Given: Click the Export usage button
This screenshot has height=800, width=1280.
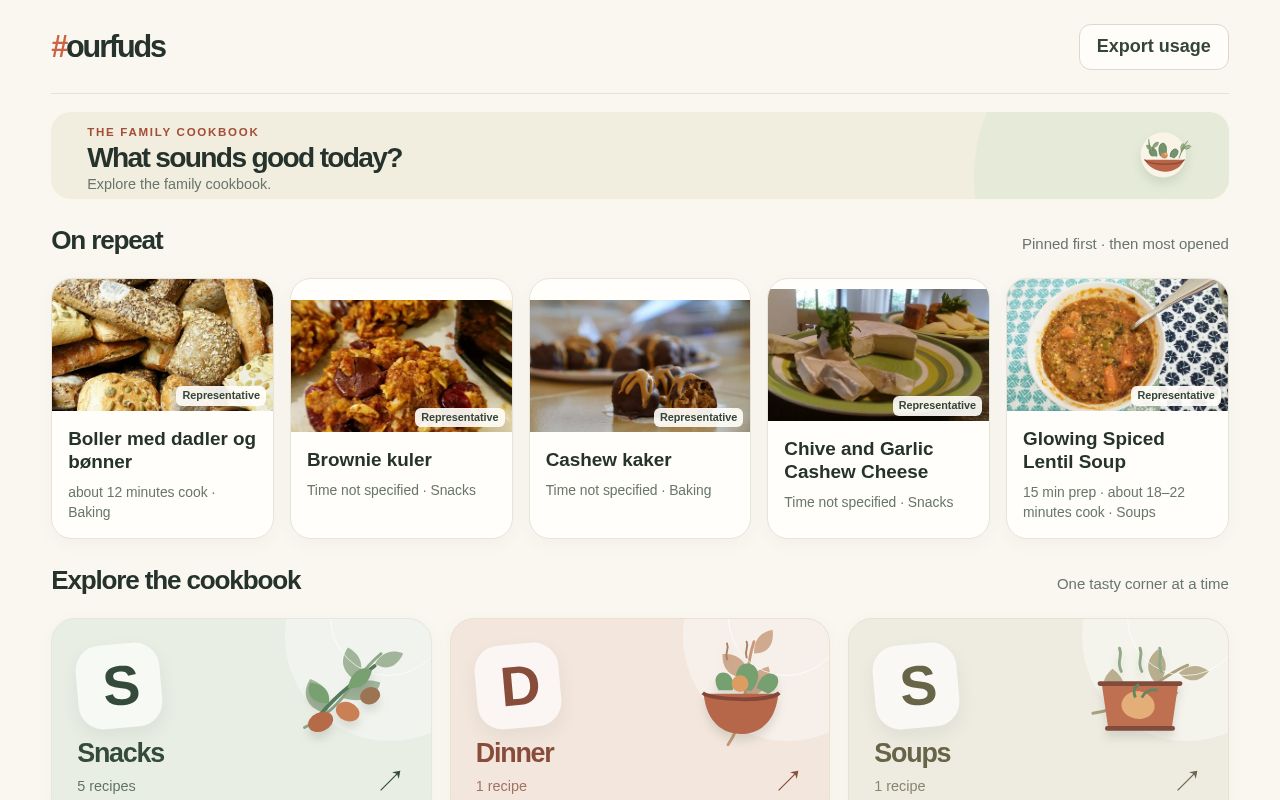Looking at the screenshot, I should 1154,47.
